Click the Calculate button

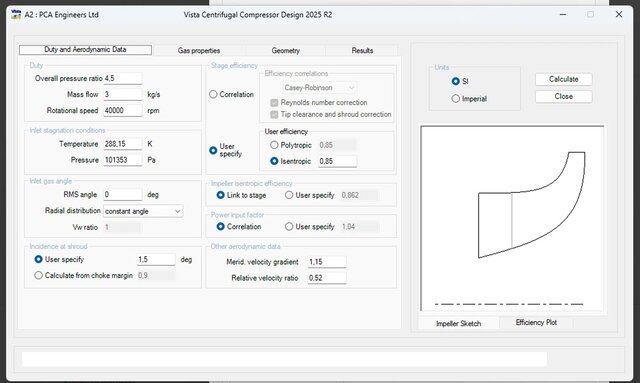point(563,79)
